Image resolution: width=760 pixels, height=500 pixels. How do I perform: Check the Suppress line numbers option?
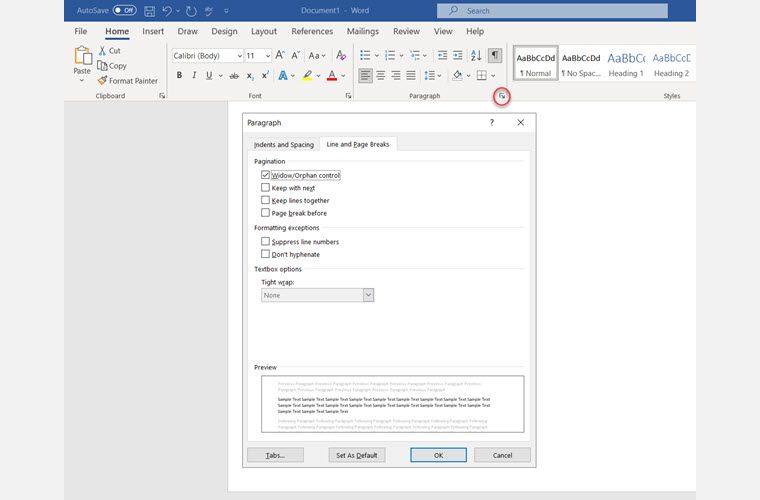(x=266, y=242)
